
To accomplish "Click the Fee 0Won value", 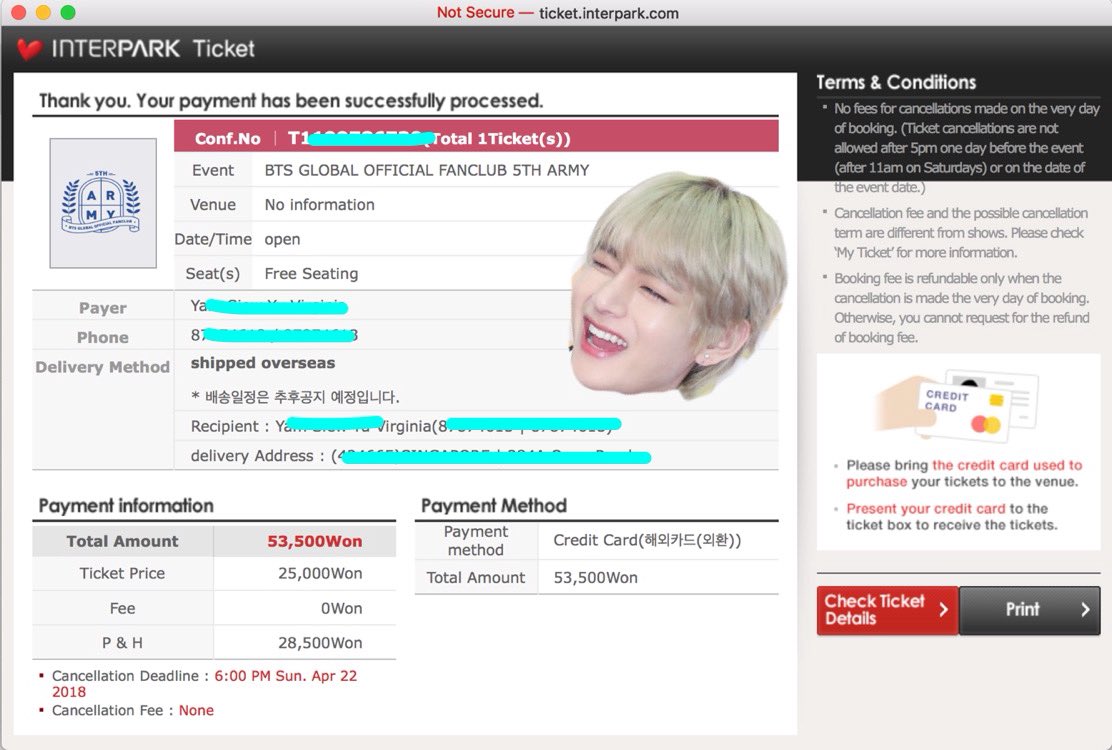I will click(x=341, y=608).
